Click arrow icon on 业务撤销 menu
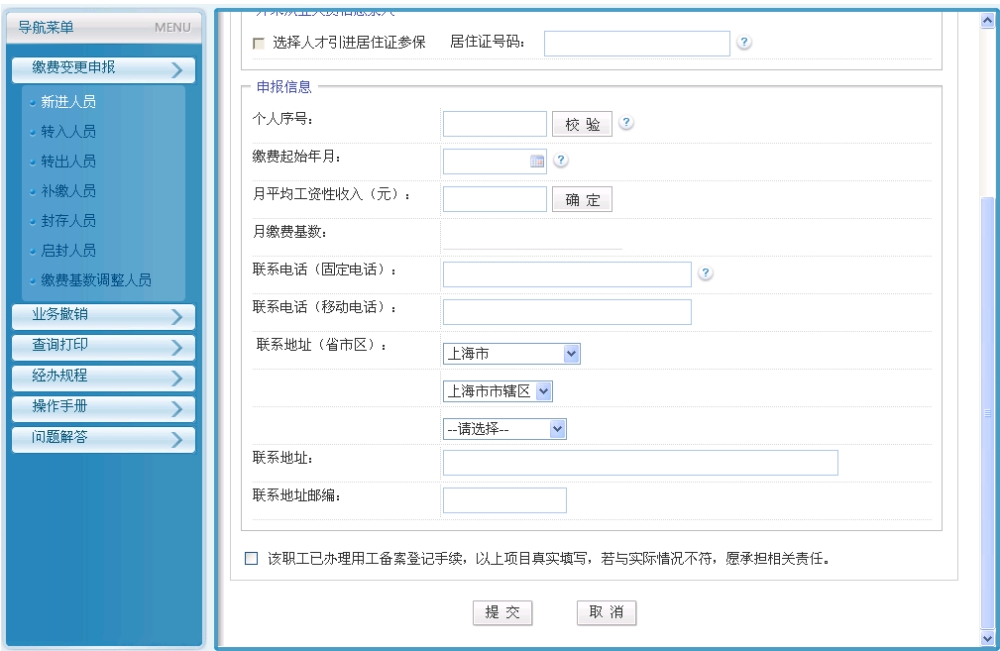1000x651 pixels. [x=177, y=316]
